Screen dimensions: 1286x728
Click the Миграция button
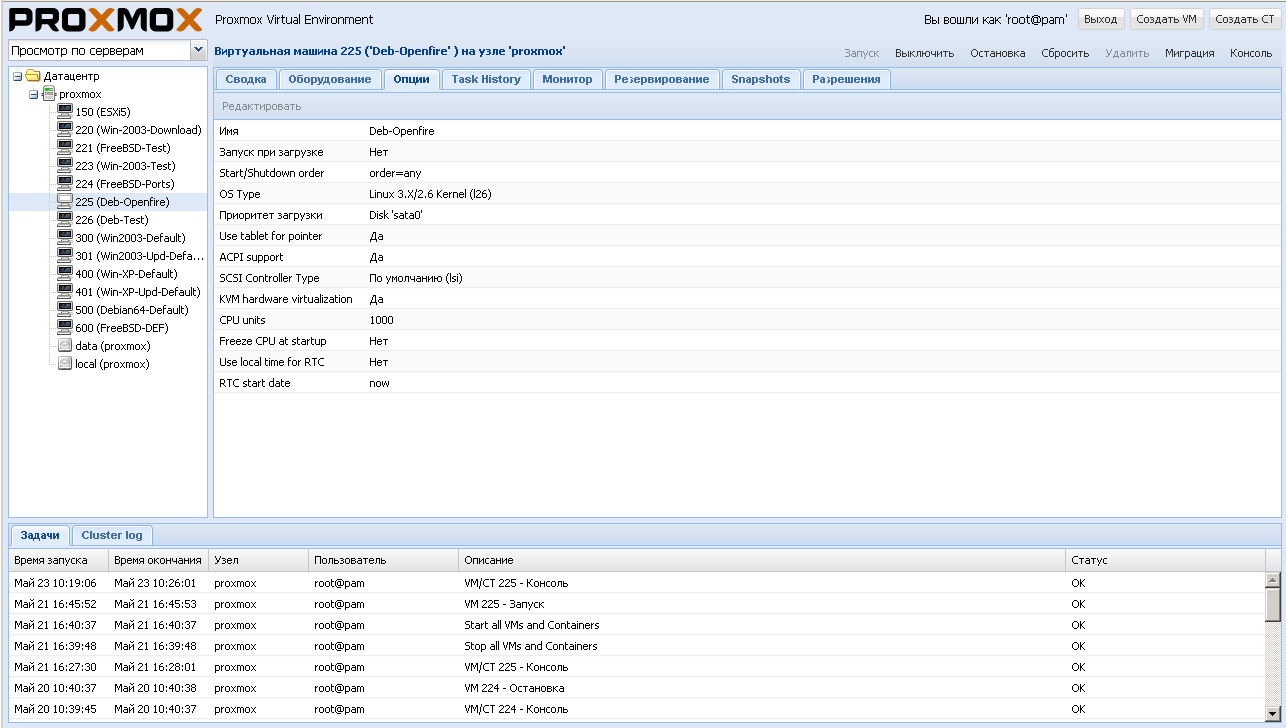tap(1190, 53)
